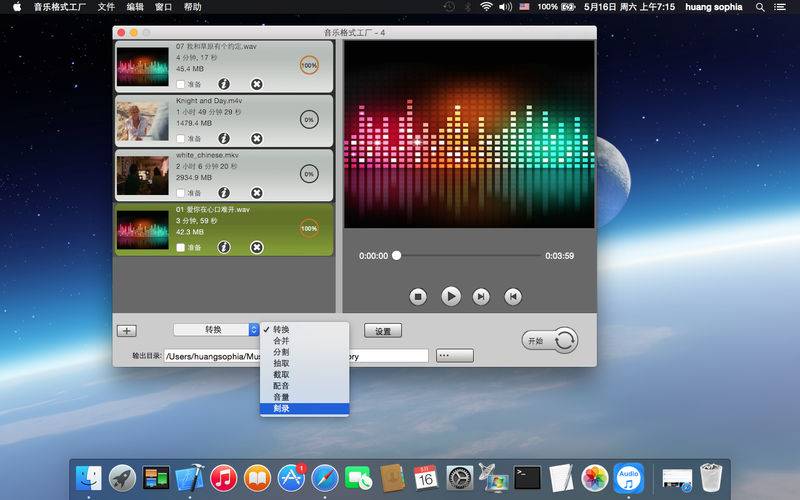This screenshot has width=800, height=500.
Task: Jump to previous track in player
Action: [512, 296]
